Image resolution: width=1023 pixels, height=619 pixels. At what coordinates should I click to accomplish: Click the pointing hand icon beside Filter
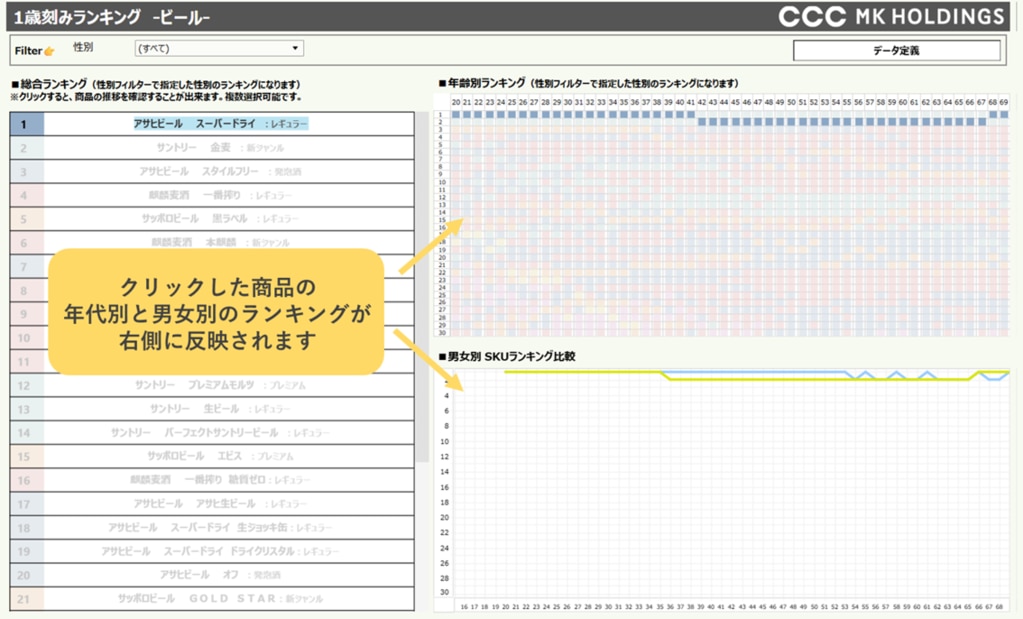click(50, 51)
